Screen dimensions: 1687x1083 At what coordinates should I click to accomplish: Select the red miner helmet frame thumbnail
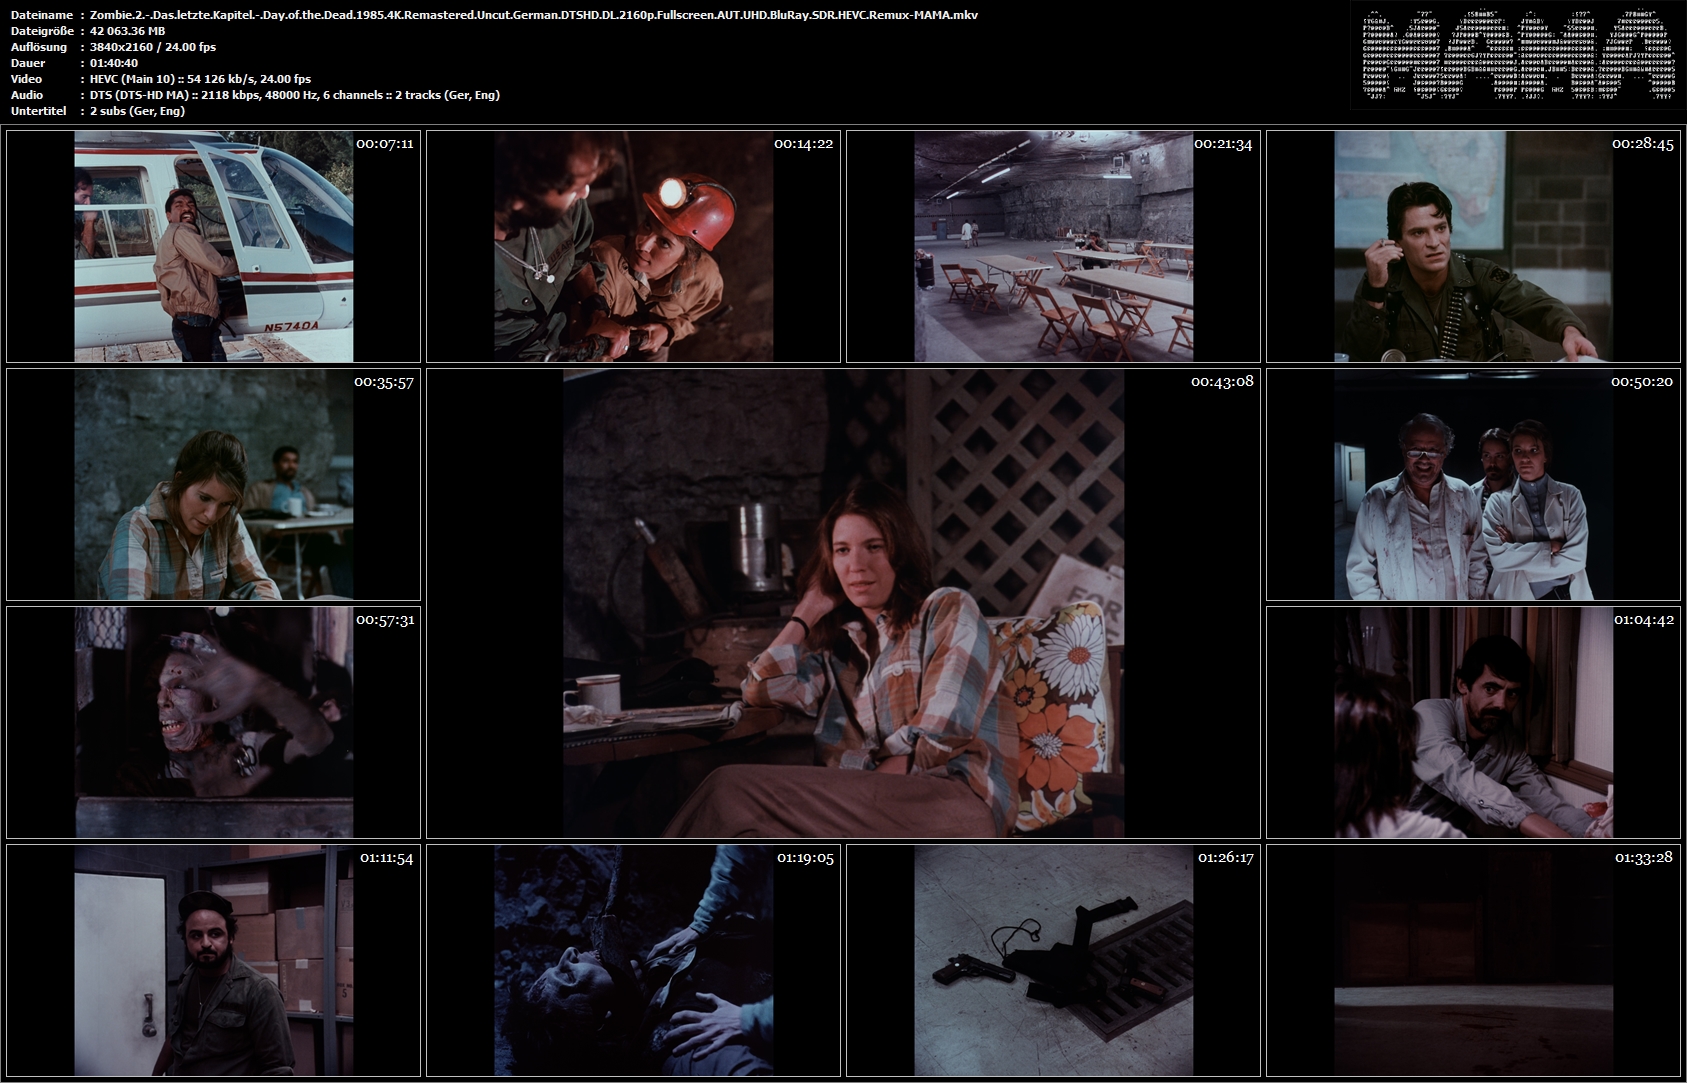633,246
